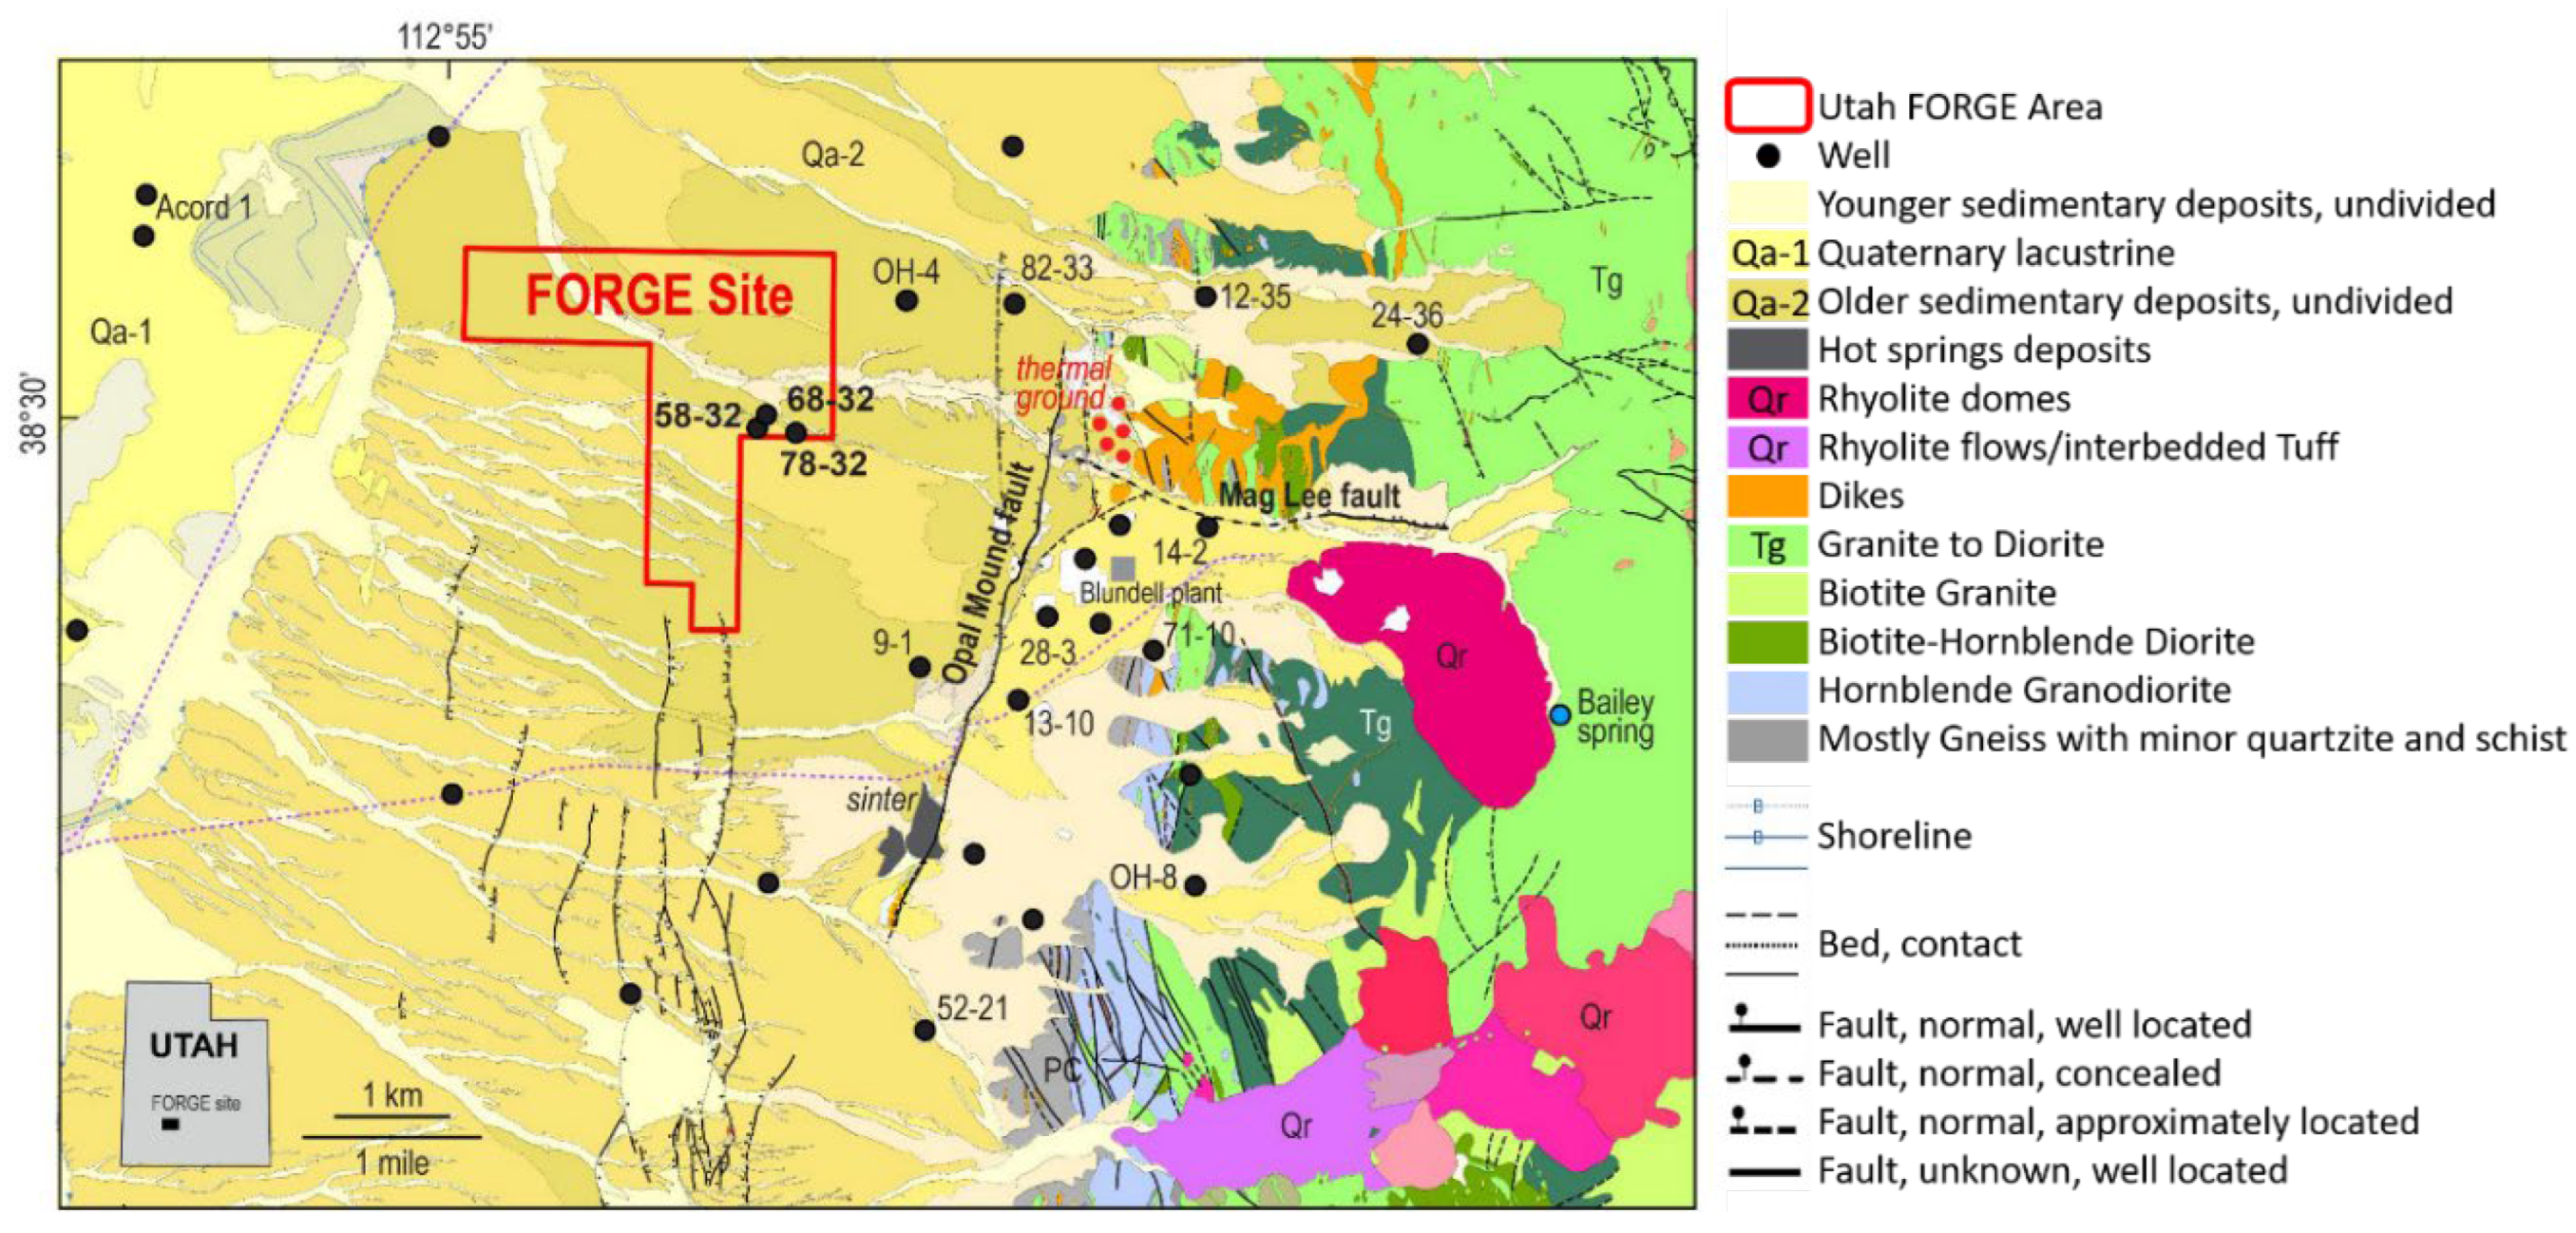Click the Dikes orange legend swatch
This screenshot has height=1233, width=2576.
point(1766,495)
